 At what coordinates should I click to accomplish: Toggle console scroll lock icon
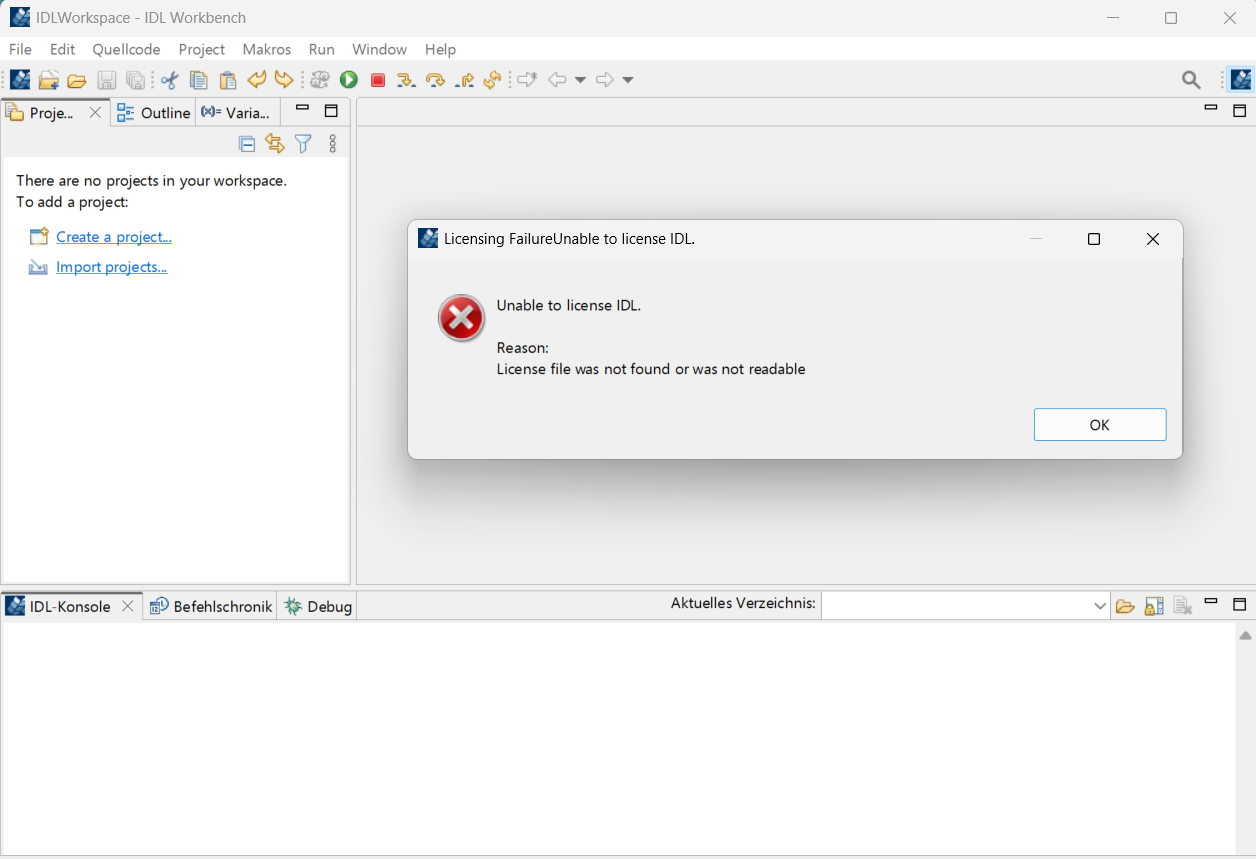1154,606
